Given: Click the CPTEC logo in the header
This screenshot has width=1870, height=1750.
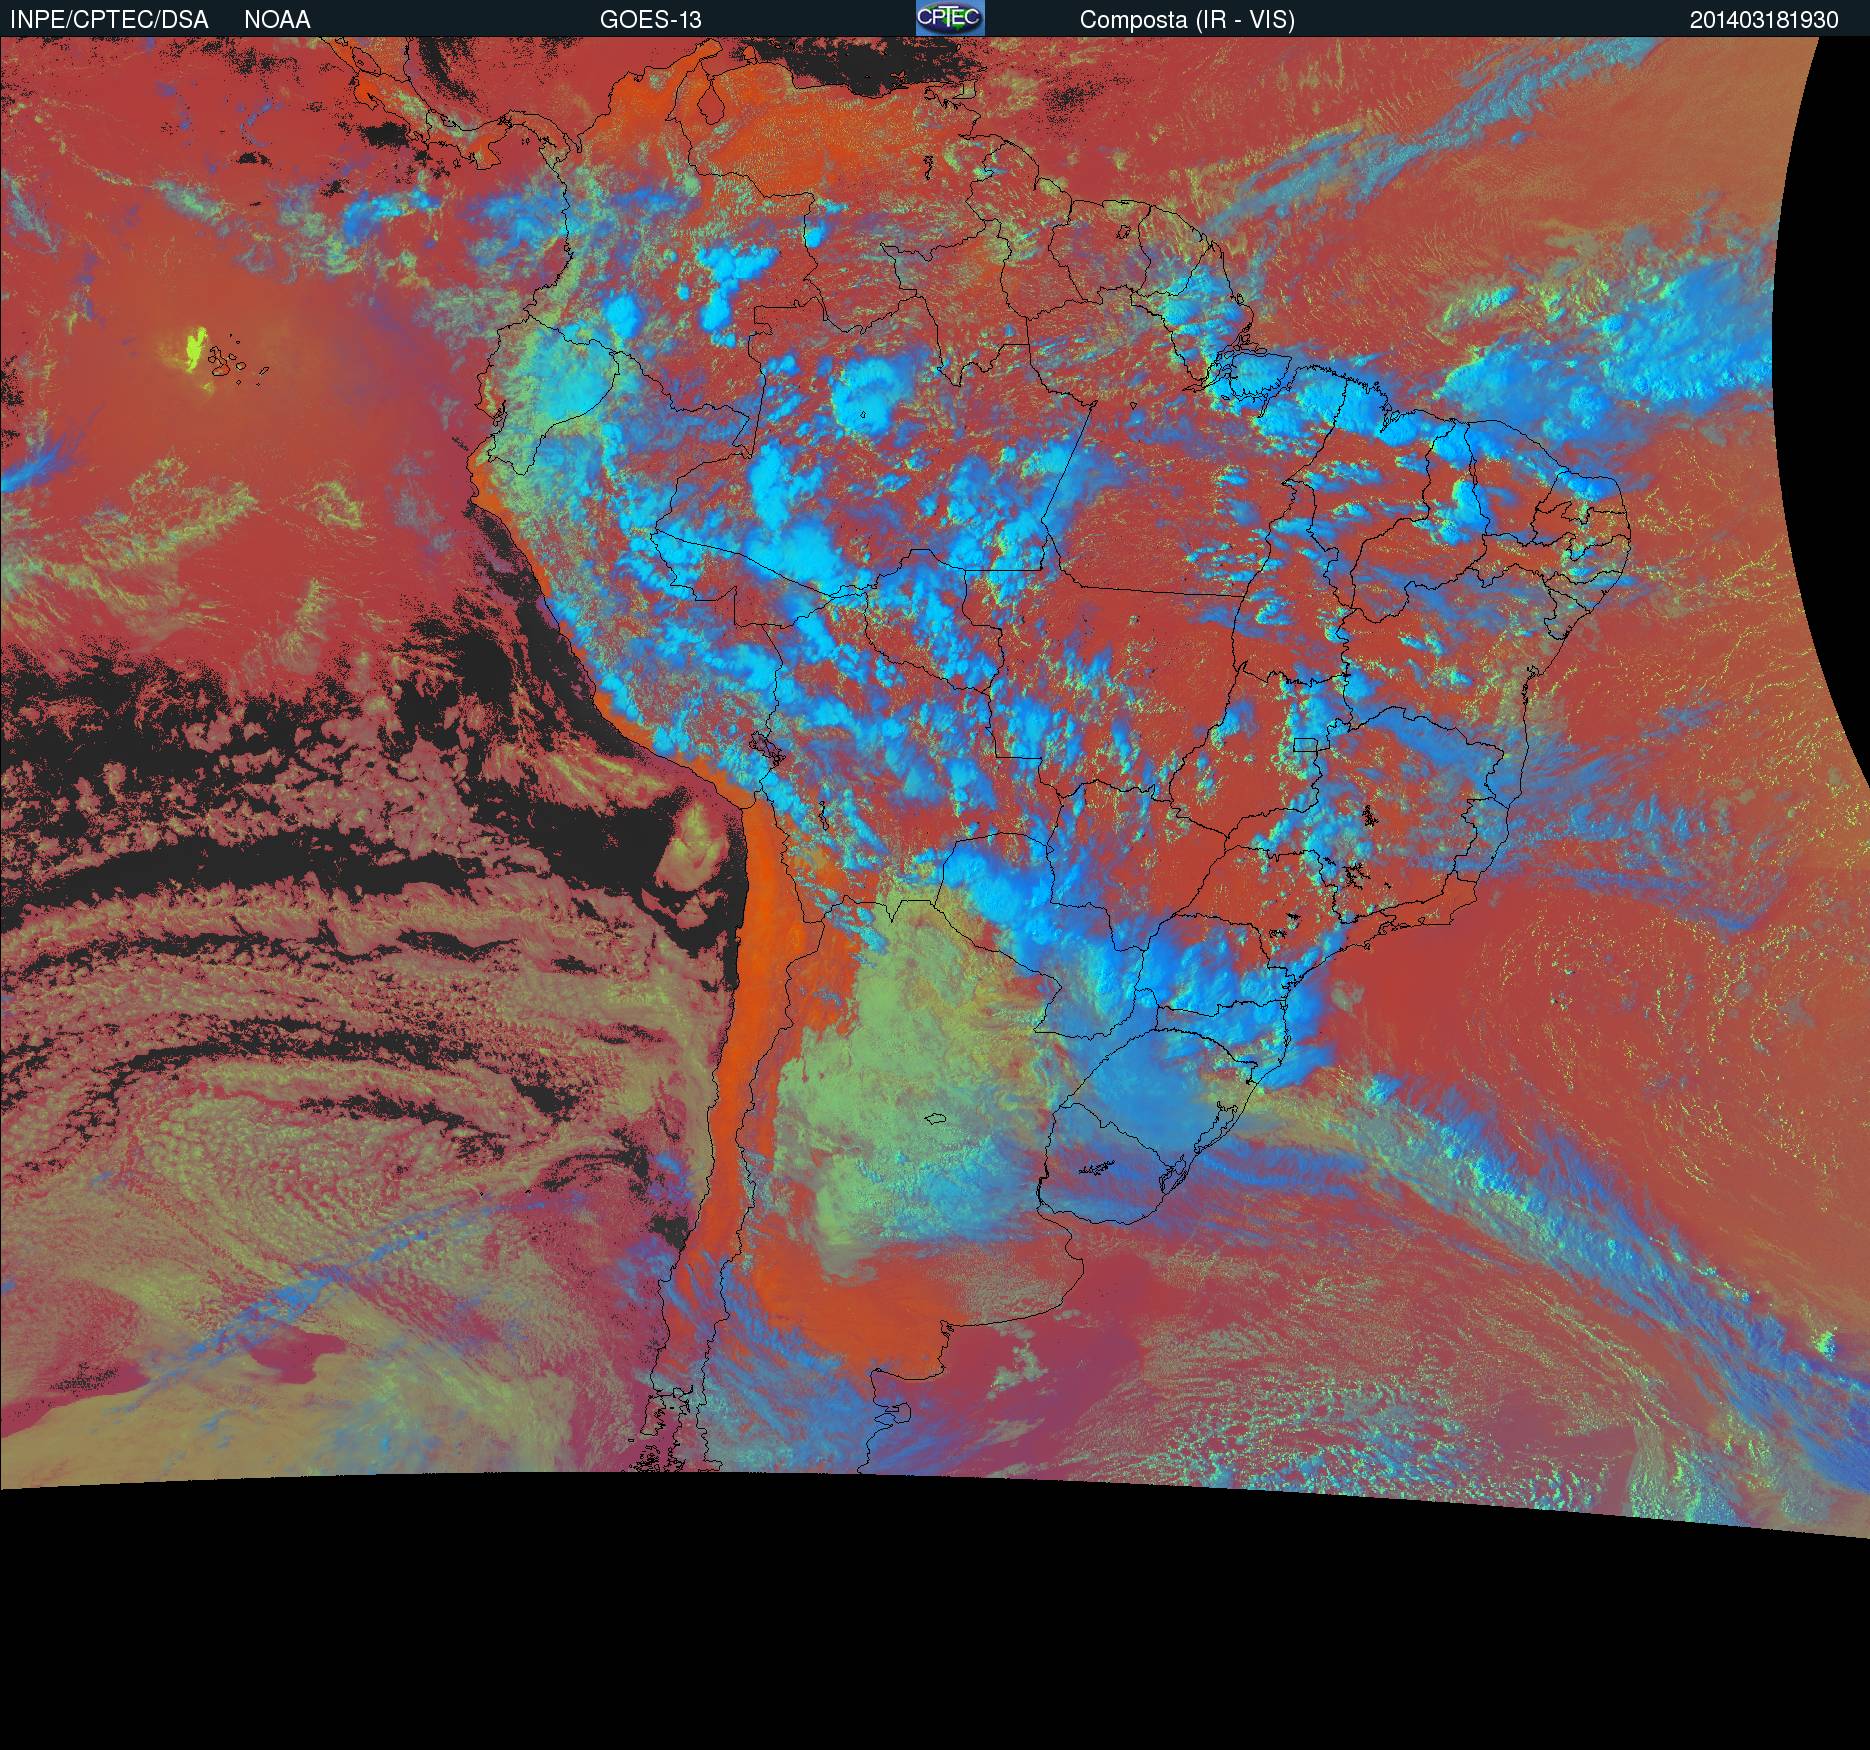Looking at the screenshot, I should point(950,18).
